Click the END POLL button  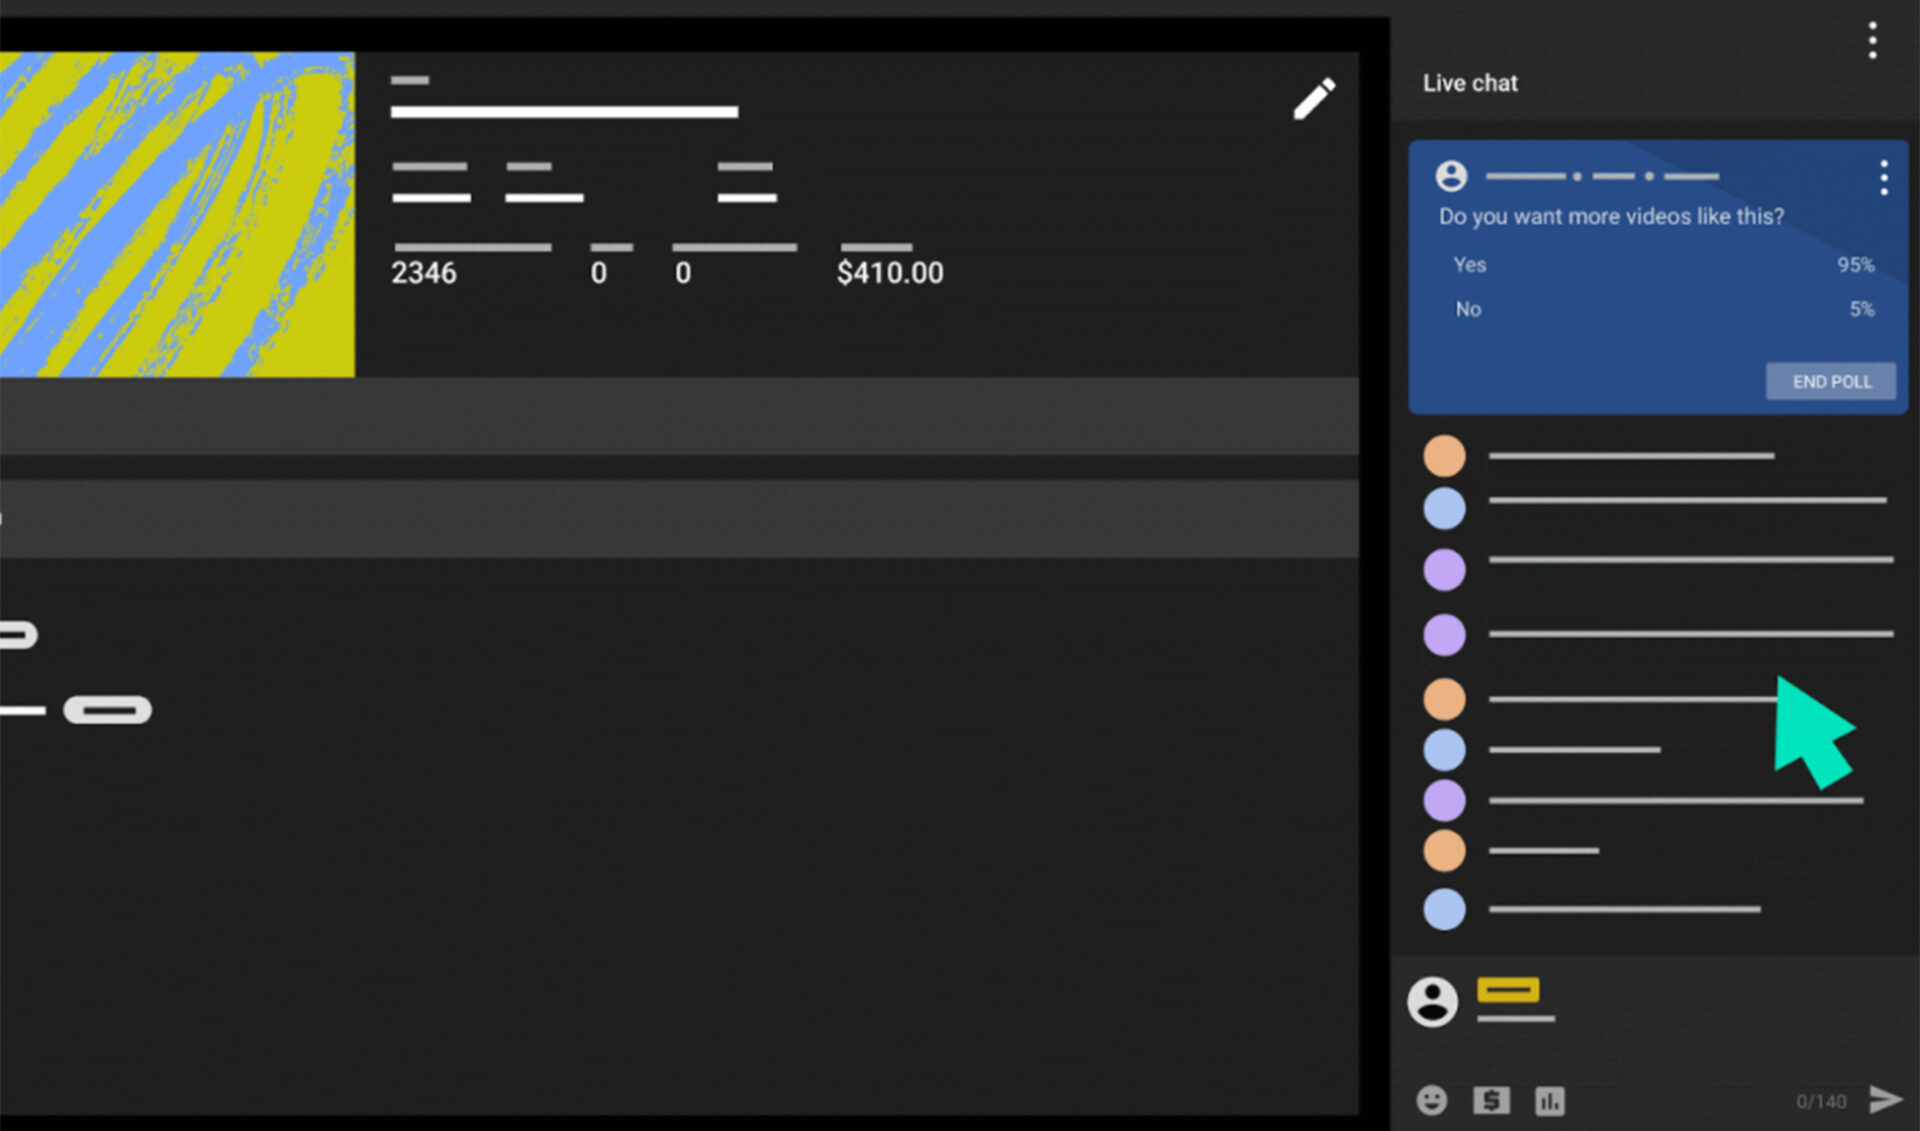coord(1830,381)
